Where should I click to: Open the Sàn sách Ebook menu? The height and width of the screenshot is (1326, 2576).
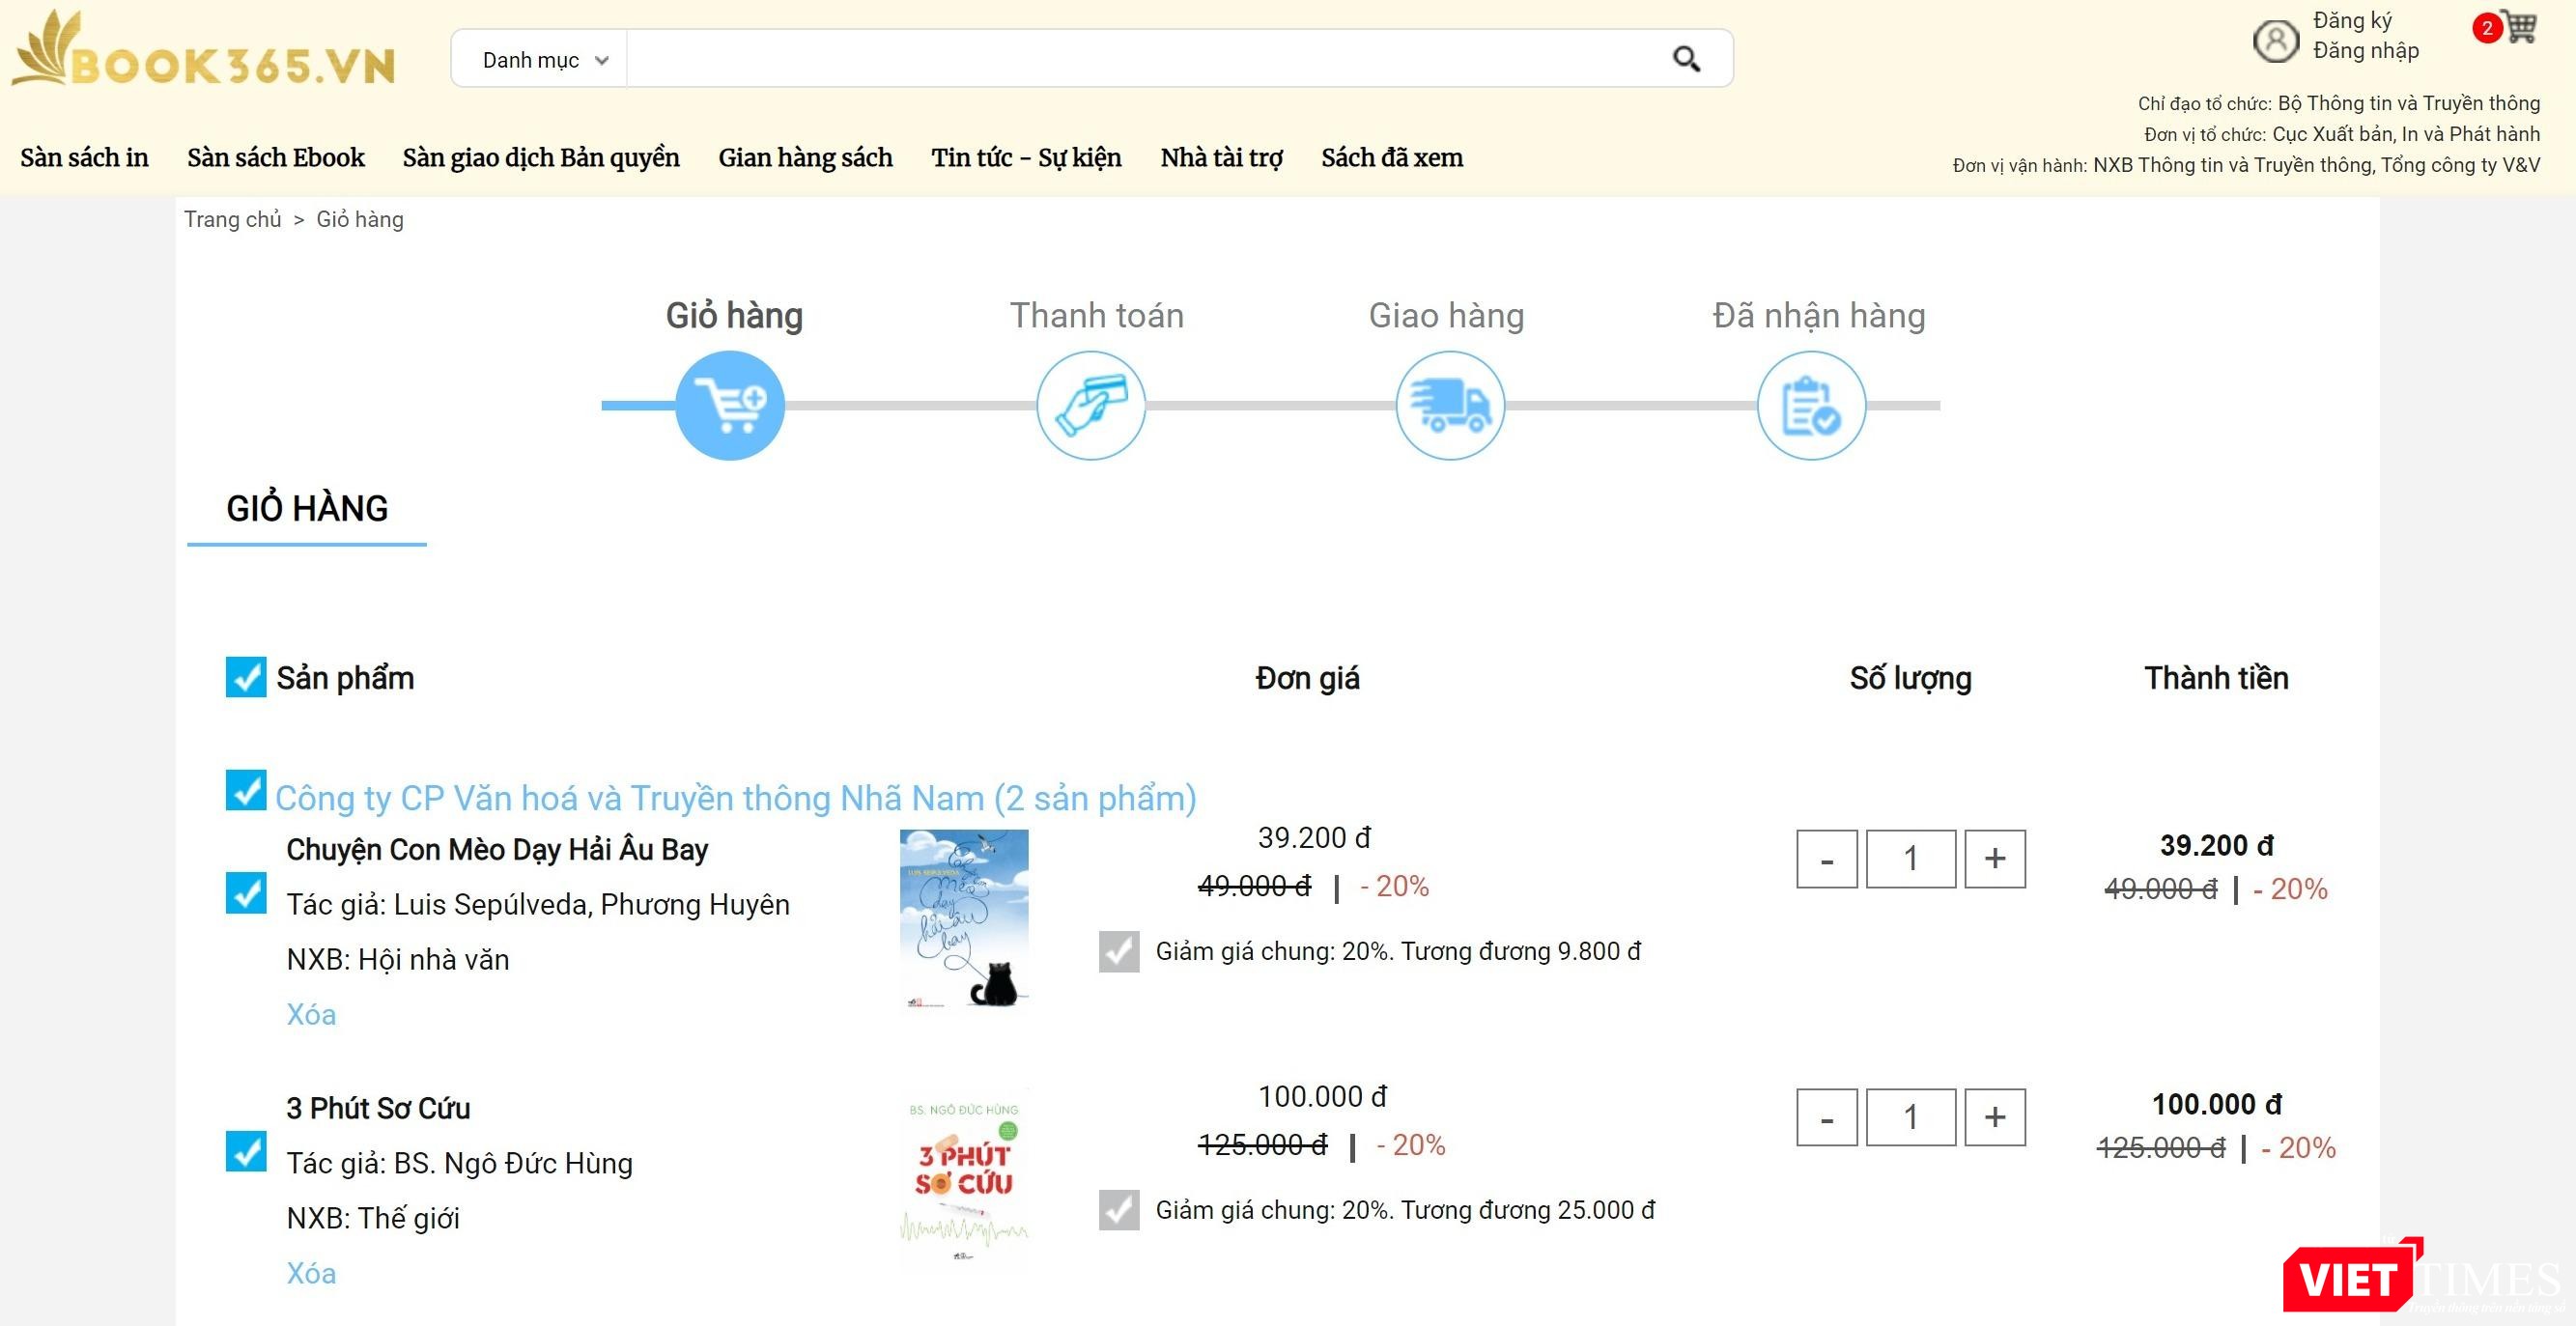275,157
